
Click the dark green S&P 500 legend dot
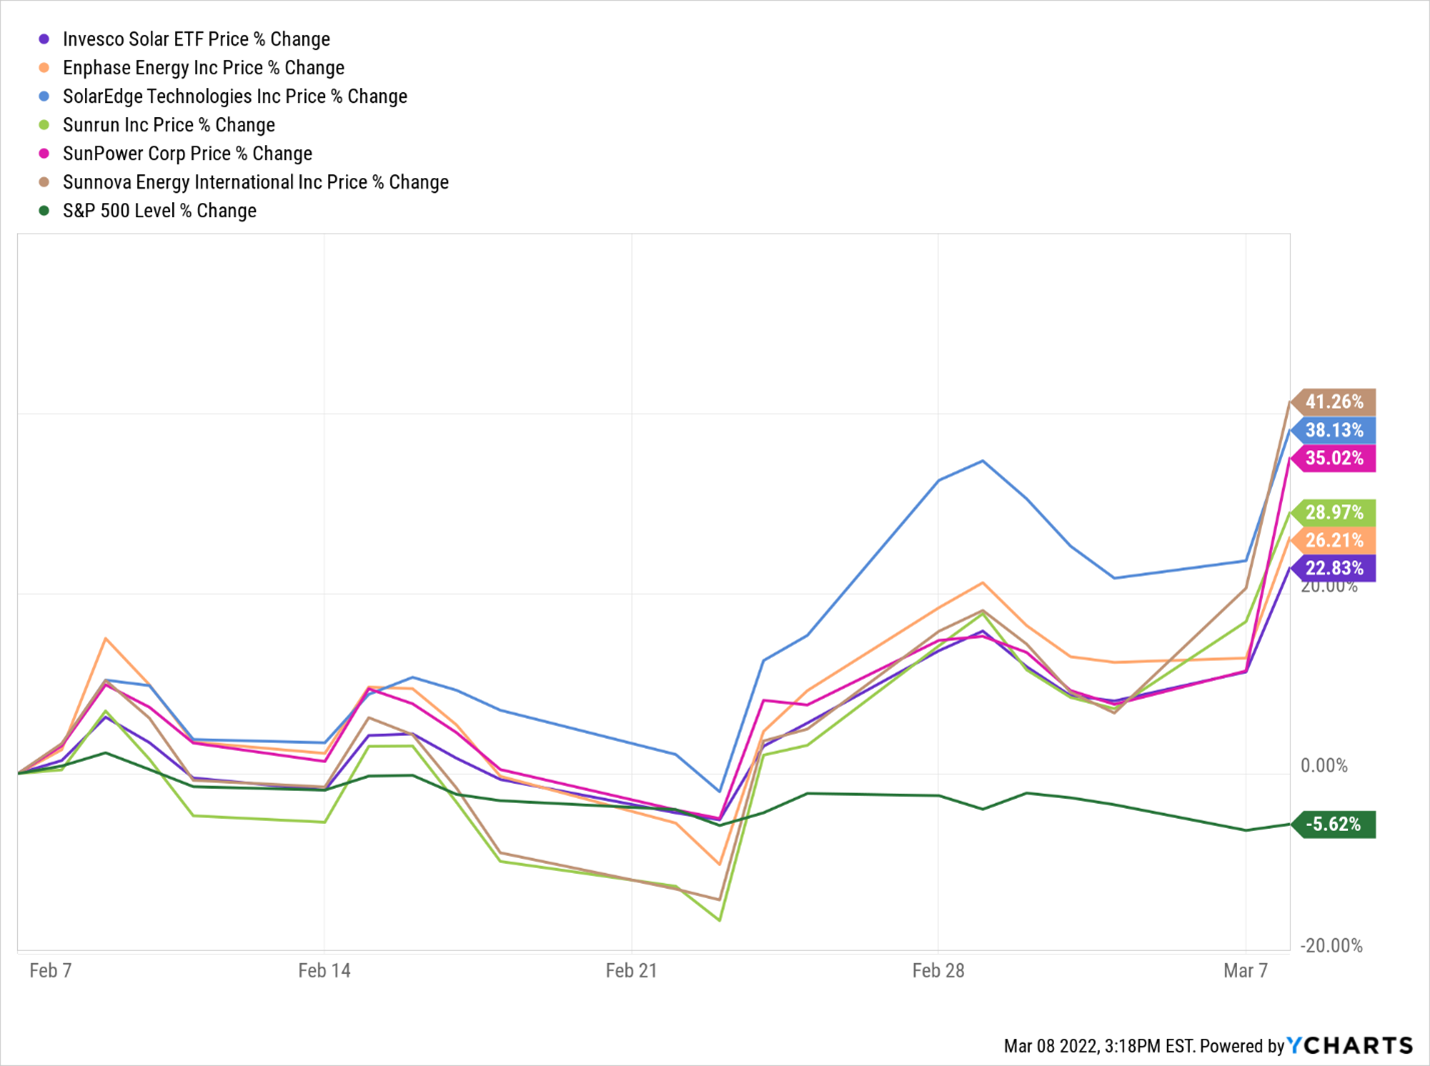(44, 211)
